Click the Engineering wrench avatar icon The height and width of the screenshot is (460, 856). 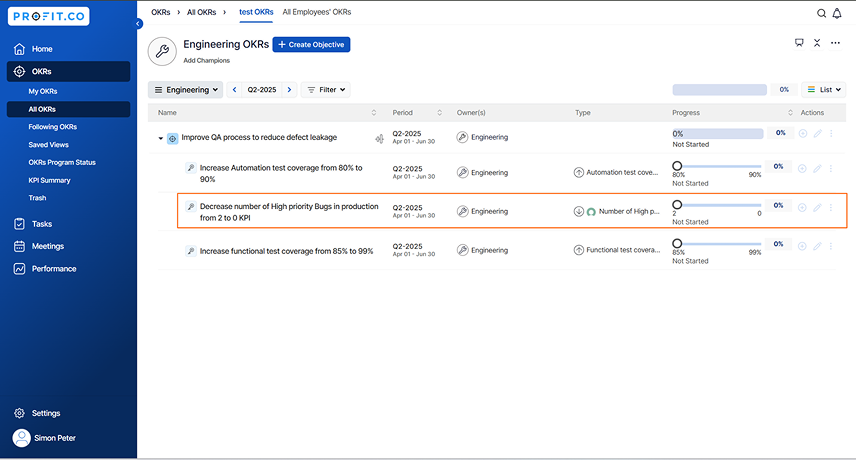[162, 51]
